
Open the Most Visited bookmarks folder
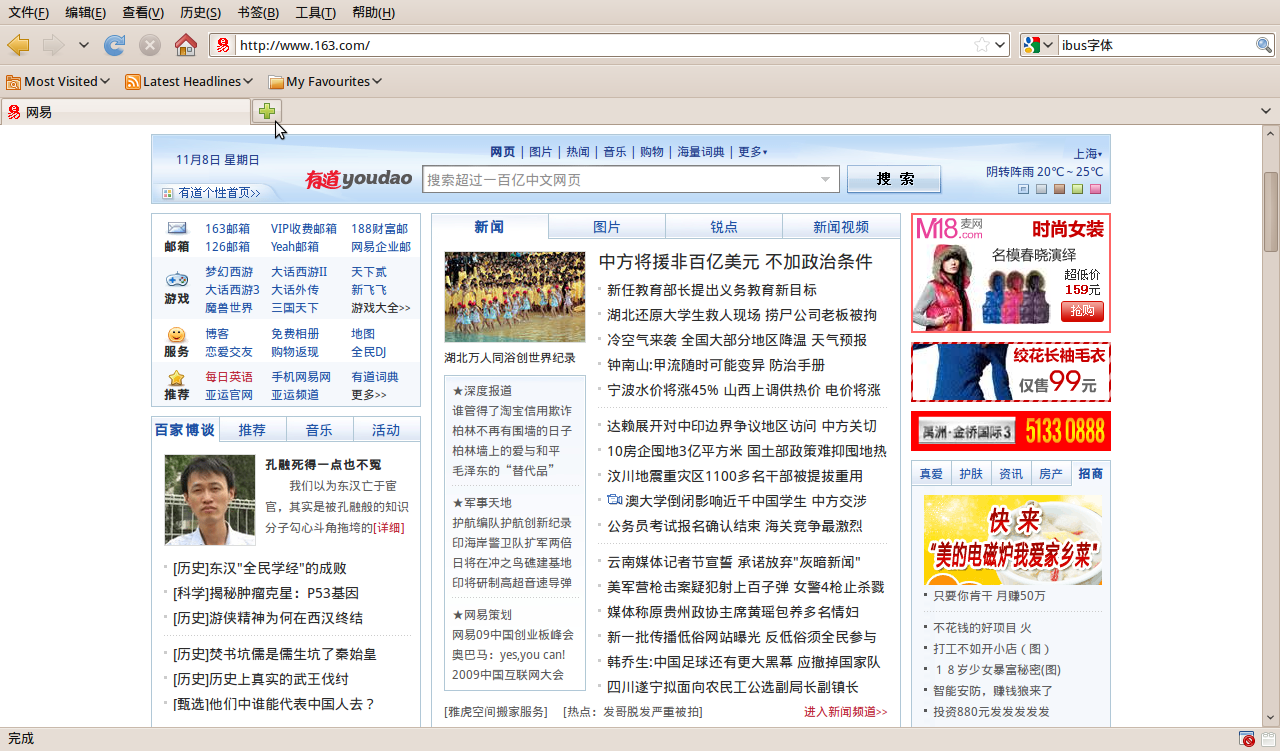pyautogui.click(x=58, y=81)
